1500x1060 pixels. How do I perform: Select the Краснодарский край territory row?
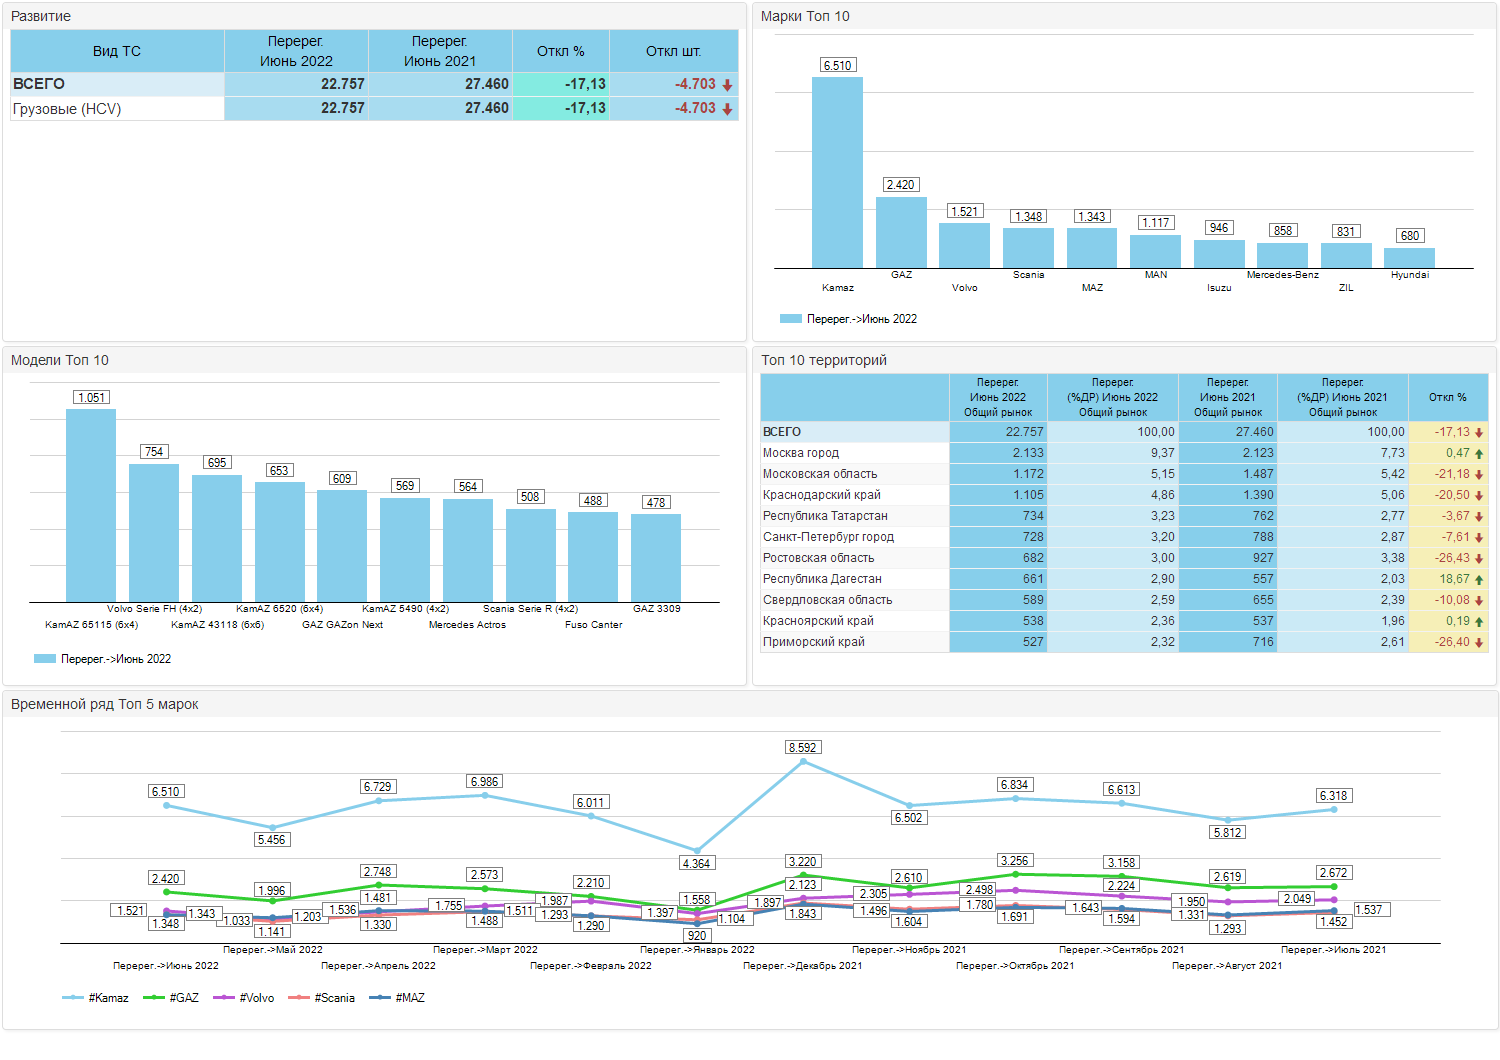1124,495
